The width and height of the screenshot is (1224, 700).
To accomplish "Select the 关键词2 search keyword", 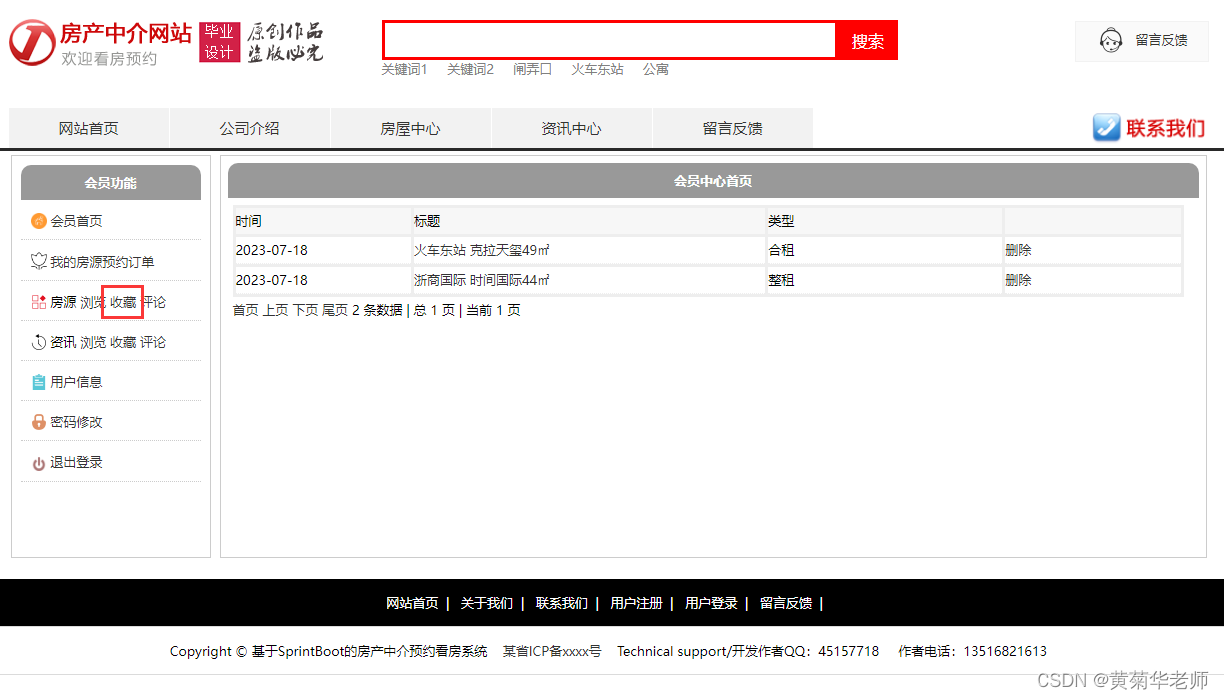I will (470, 69).
